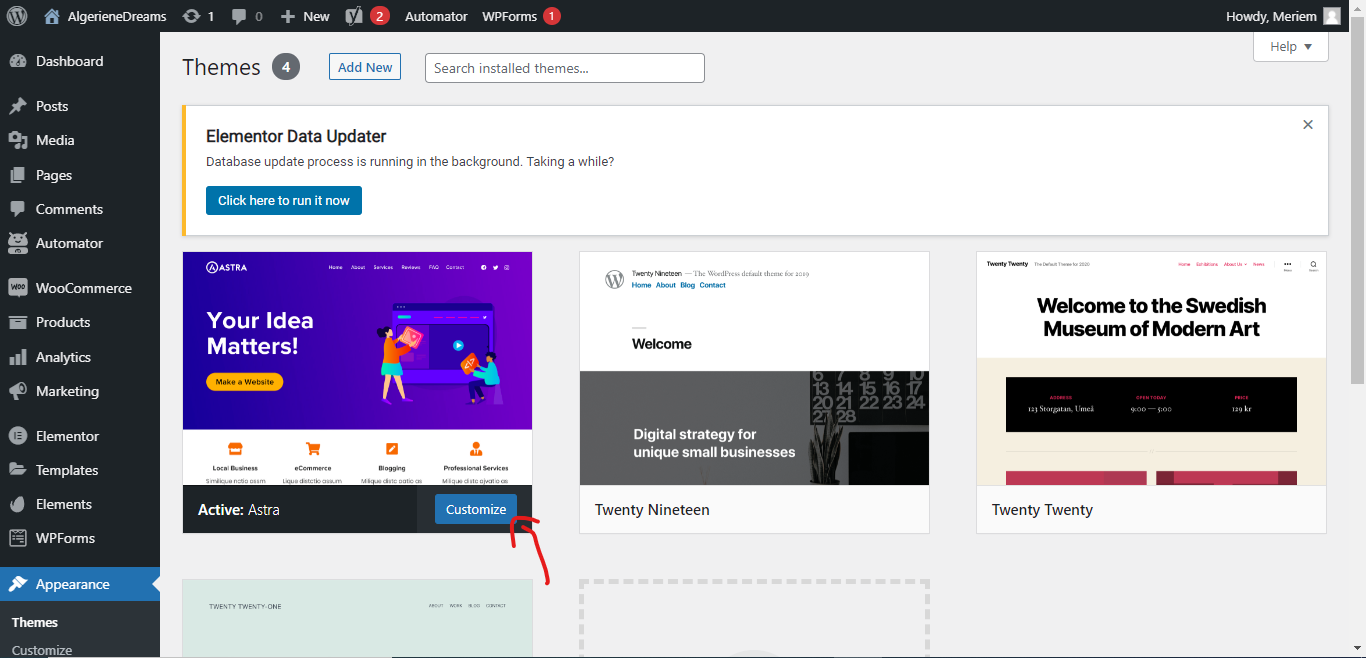Click the WPForms table icon
This screenshot has width=1366, height=658.
click(17, 538)
